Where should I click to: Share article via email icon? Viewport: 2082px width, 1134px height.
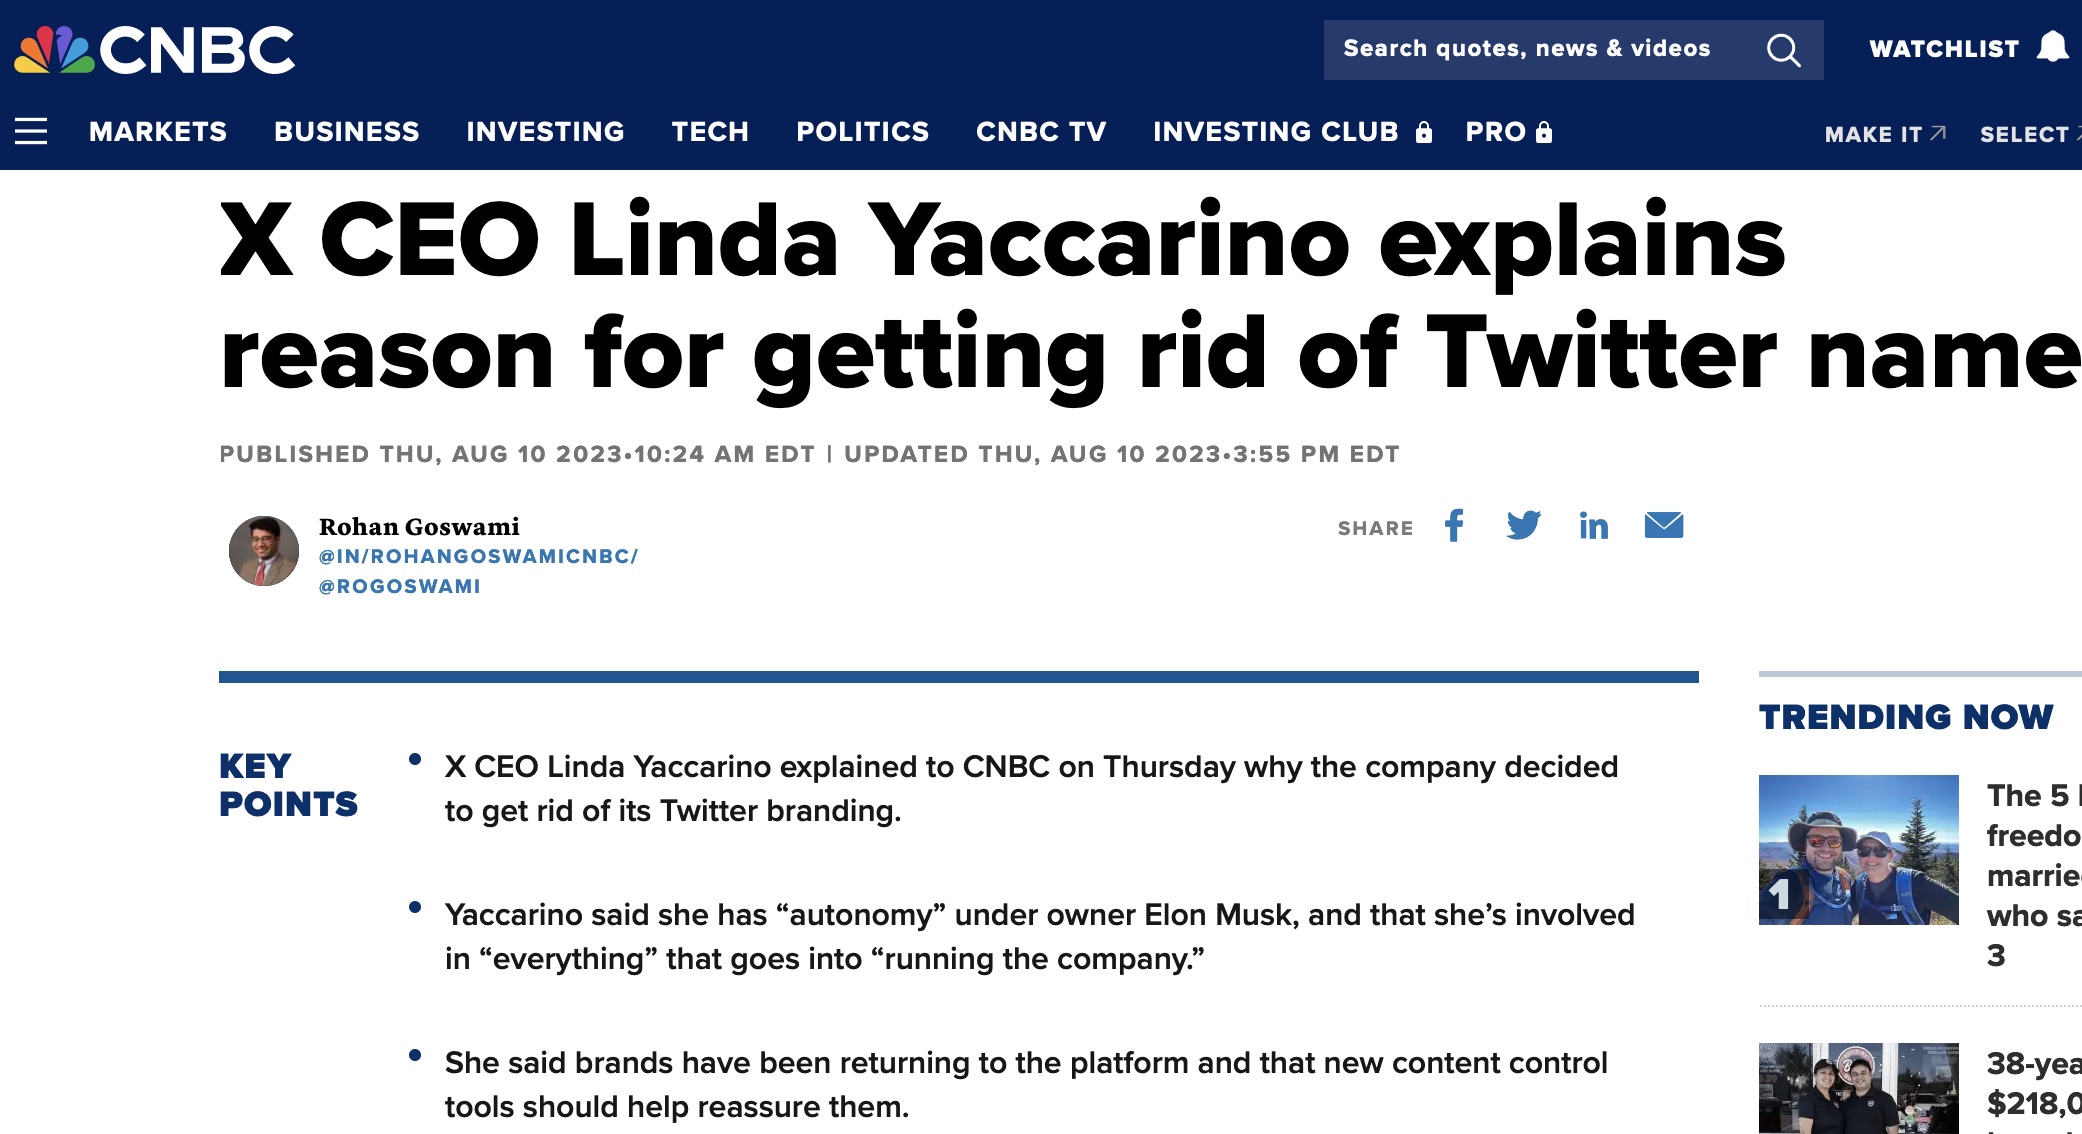tap(1664, 526)
